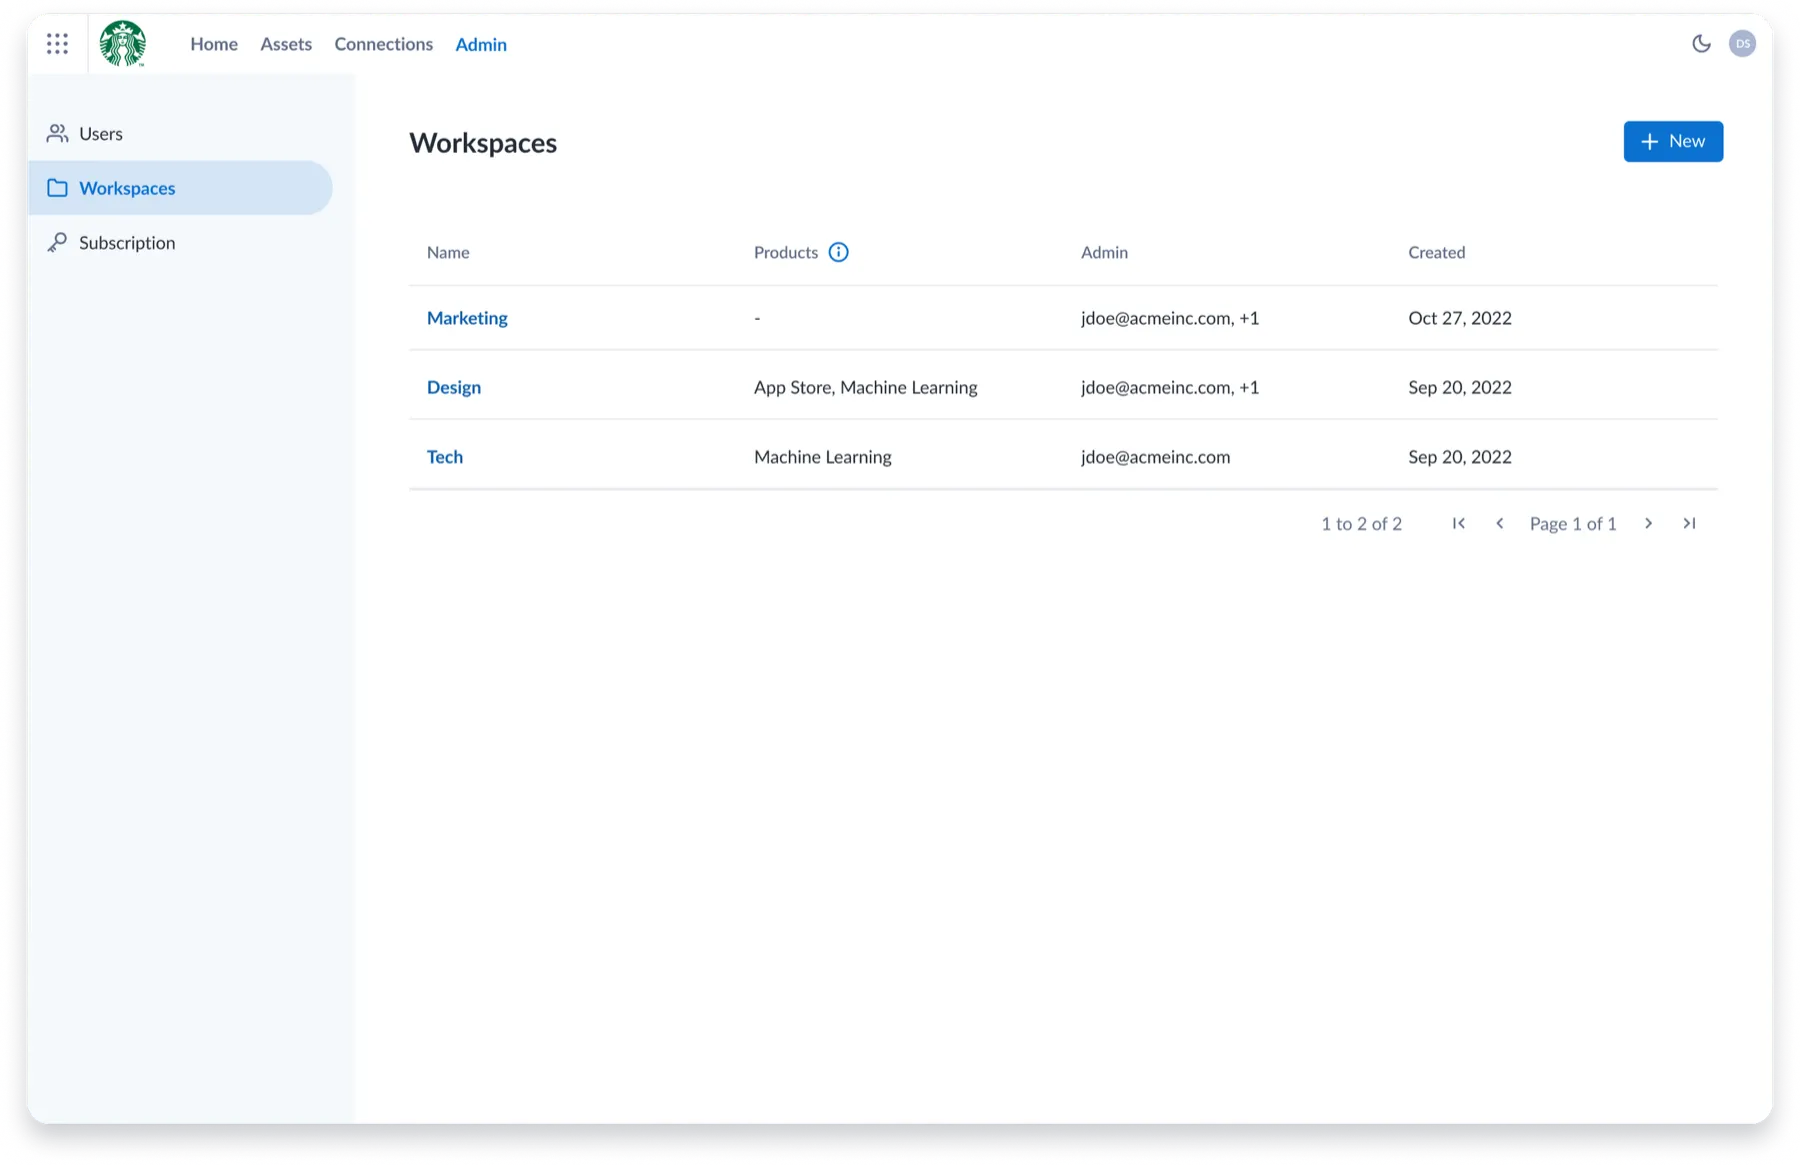Viewport: 1800px width, 1165px height.
Task: Go to previous page arrow
Action: (1499, 523)
